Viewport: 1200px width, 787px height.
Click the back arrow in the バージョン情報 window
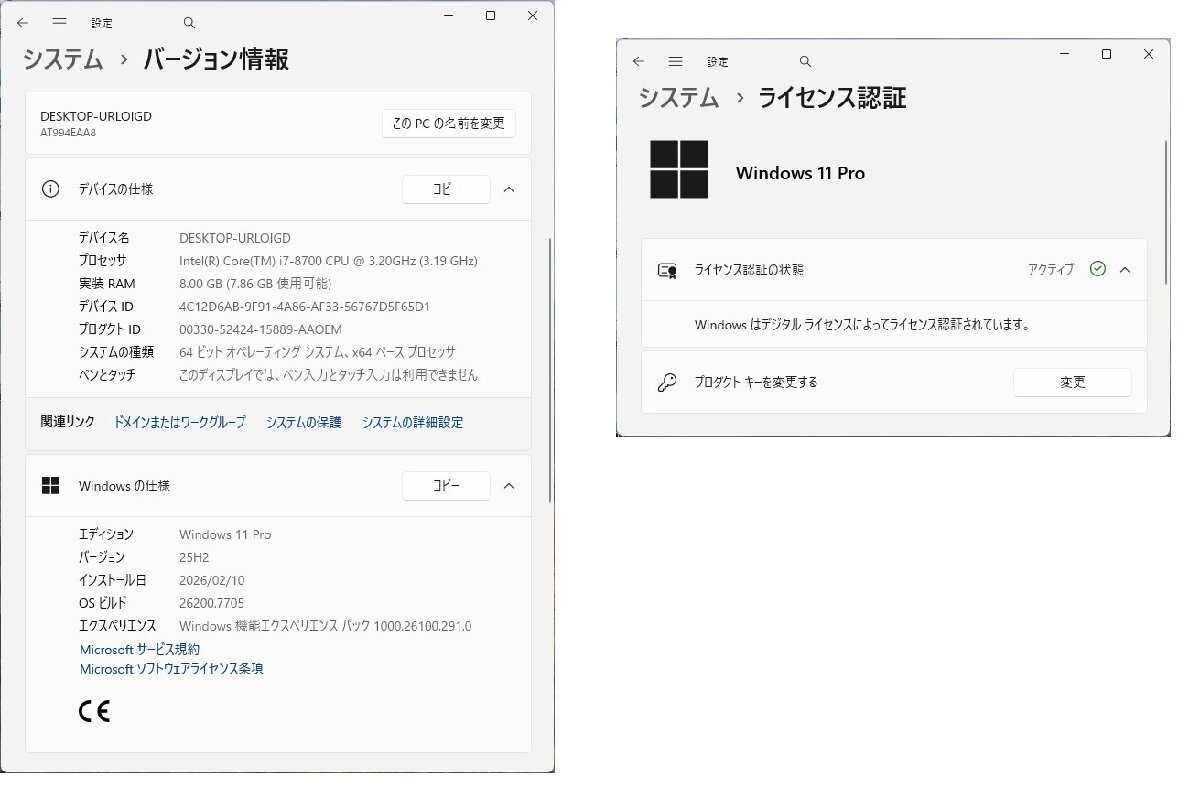[20, 21]
